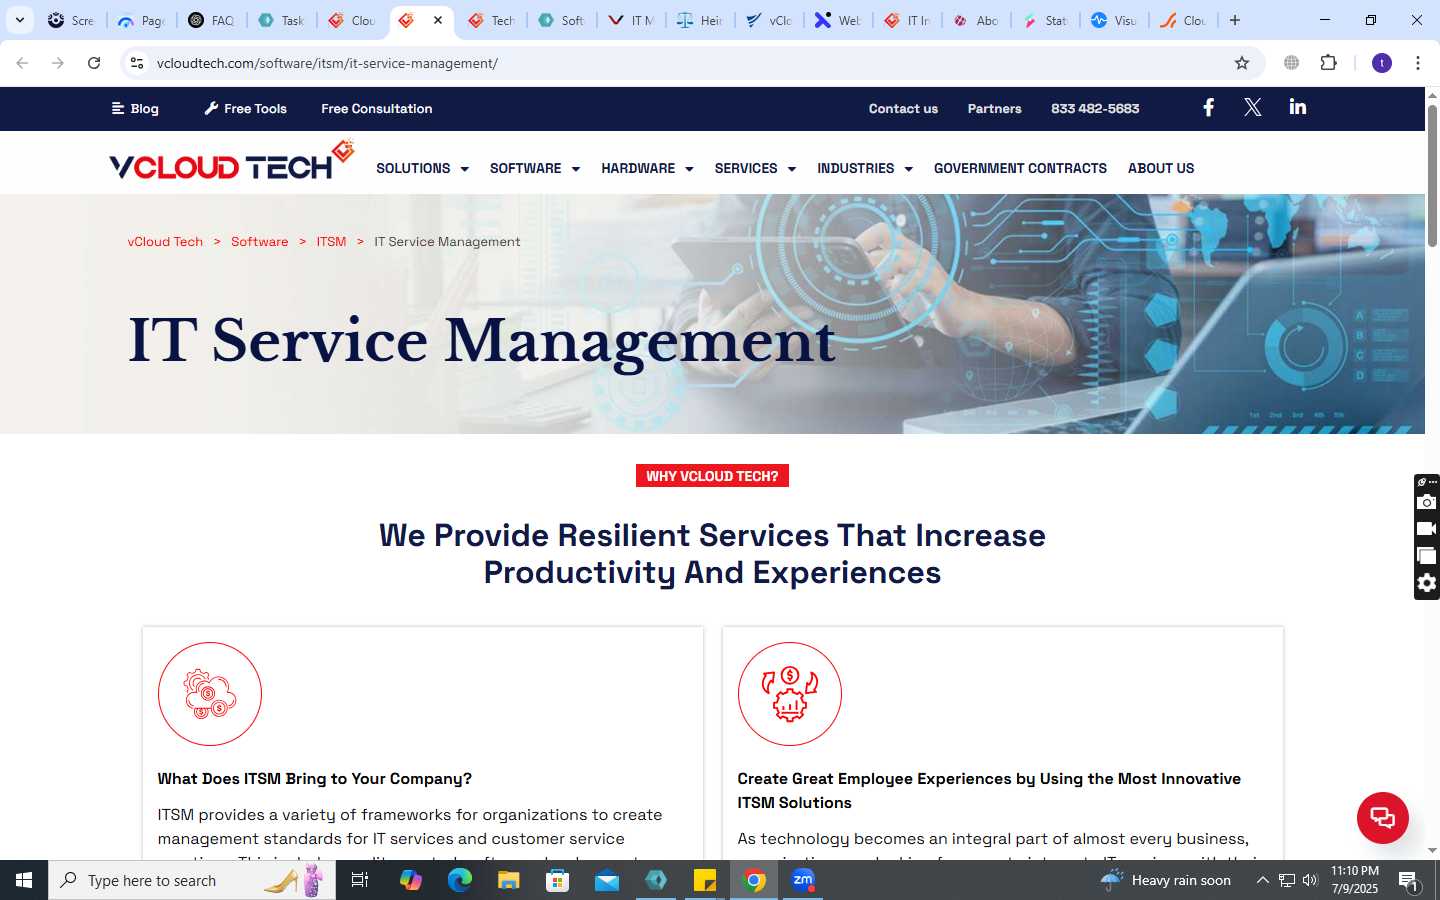Launch Microsoft Edge from taskbar
Screen dimensions: 1440x900
point(459,880)
